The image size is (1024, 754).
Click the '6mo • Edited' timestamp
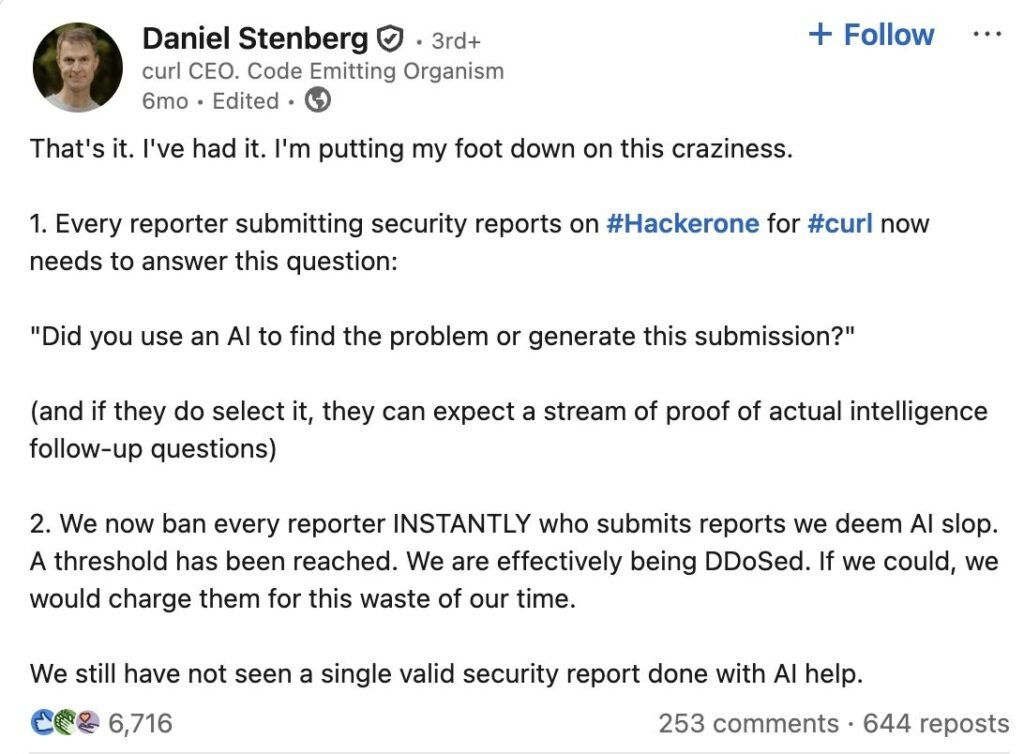(x=211, y=101)
